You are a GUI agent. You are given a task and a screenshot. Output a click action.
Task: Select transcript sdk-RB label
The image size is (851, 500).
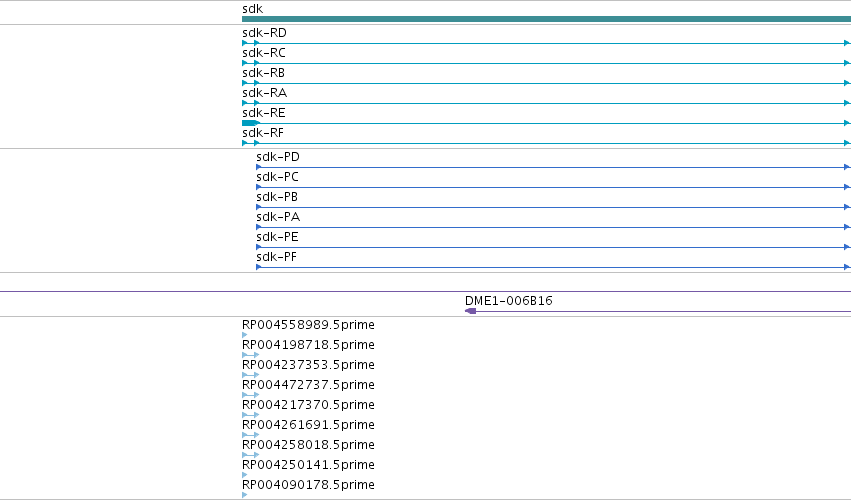263,73
